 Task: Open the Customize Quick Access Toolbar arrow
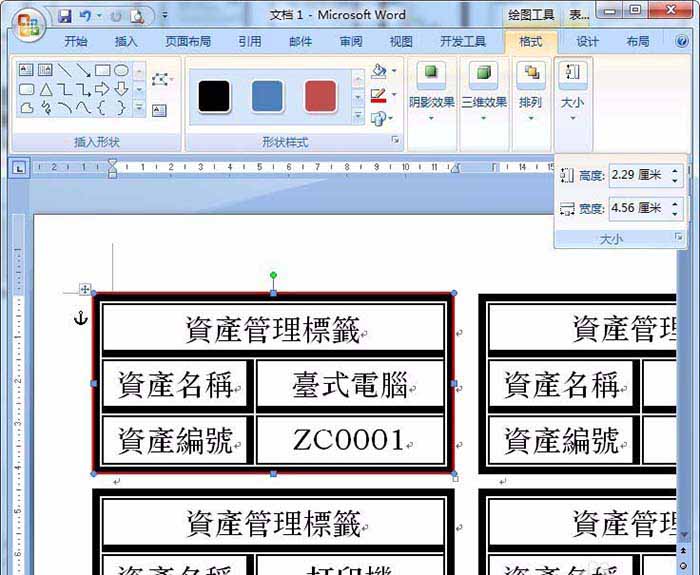tap(165, 16)
